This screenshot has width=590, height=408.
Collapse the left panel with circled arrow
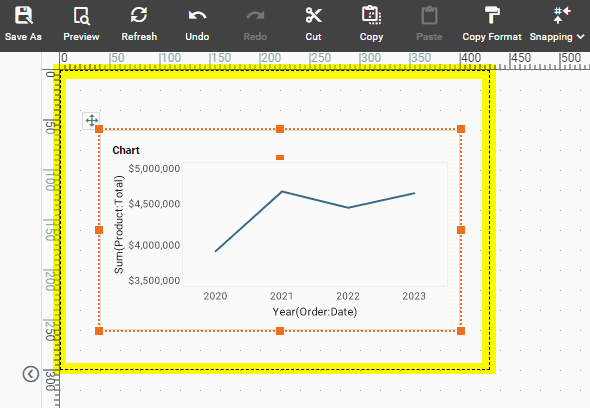pos(30,374)
